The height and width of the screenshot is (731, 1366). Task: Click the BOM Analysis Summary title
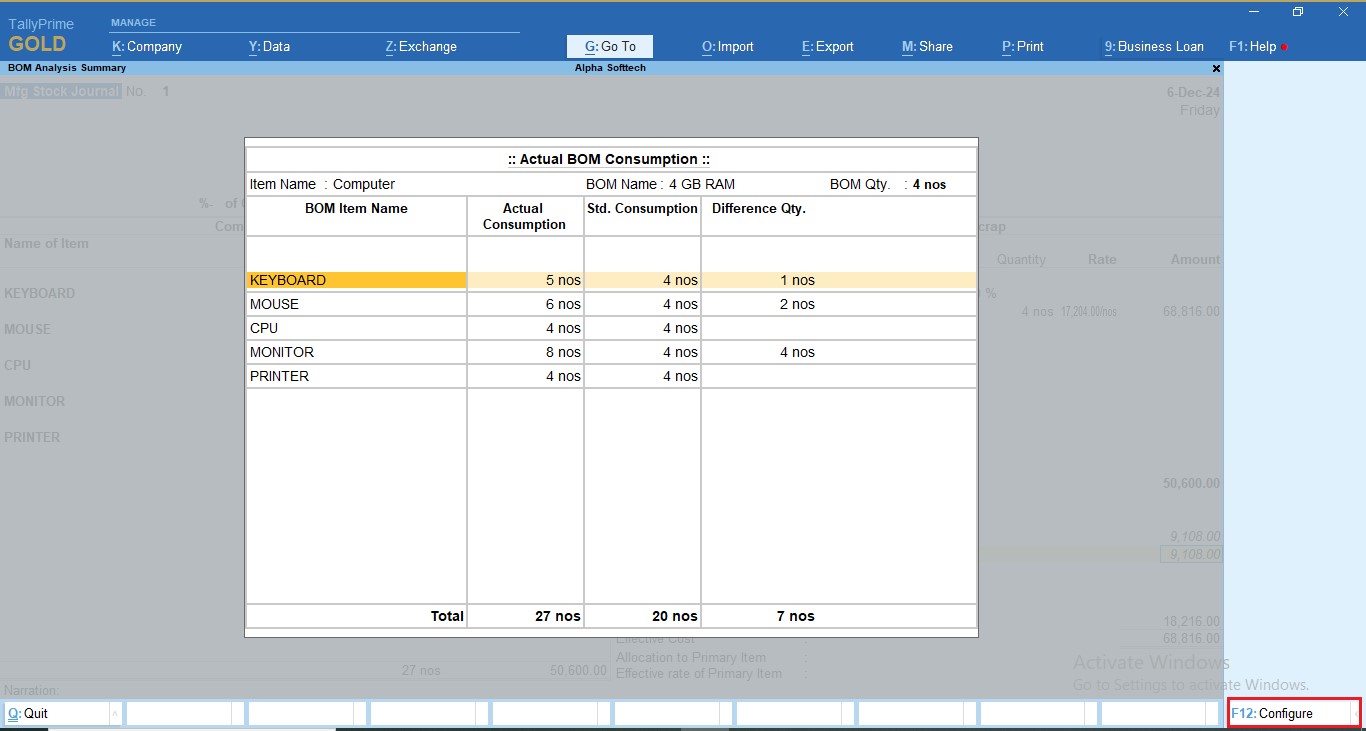pos(67,68)
